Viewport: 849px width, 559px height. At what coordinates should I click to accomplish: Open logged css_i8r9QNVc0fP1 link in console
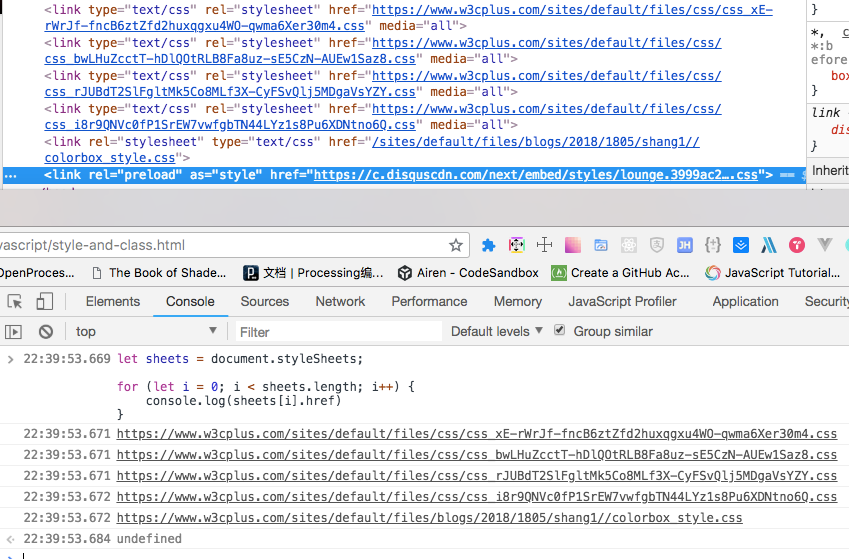[477, 497]
